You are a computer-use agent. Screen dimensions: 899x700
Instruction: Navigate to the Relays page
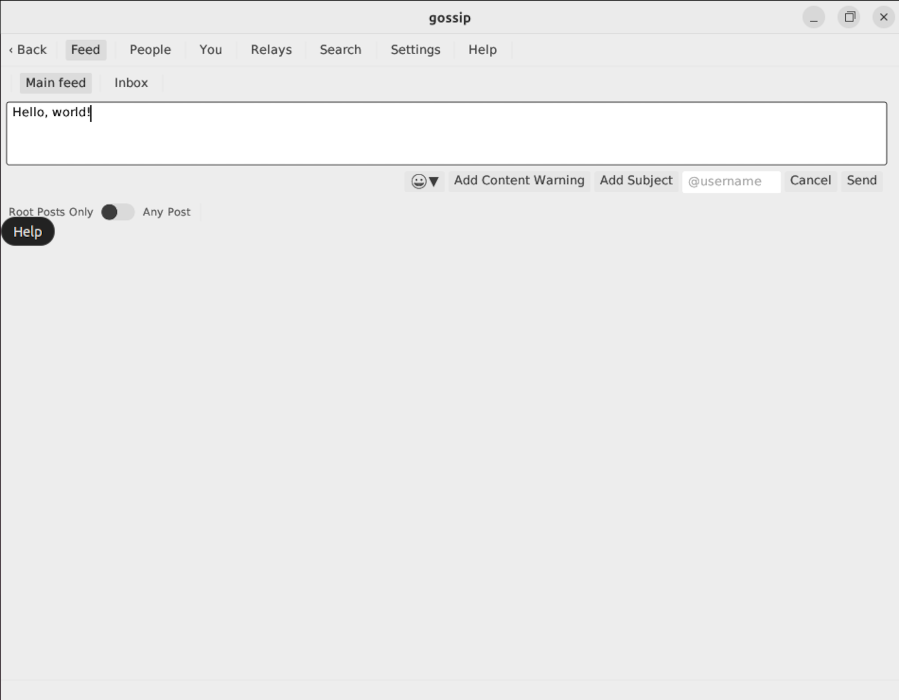tap(270, 49)
